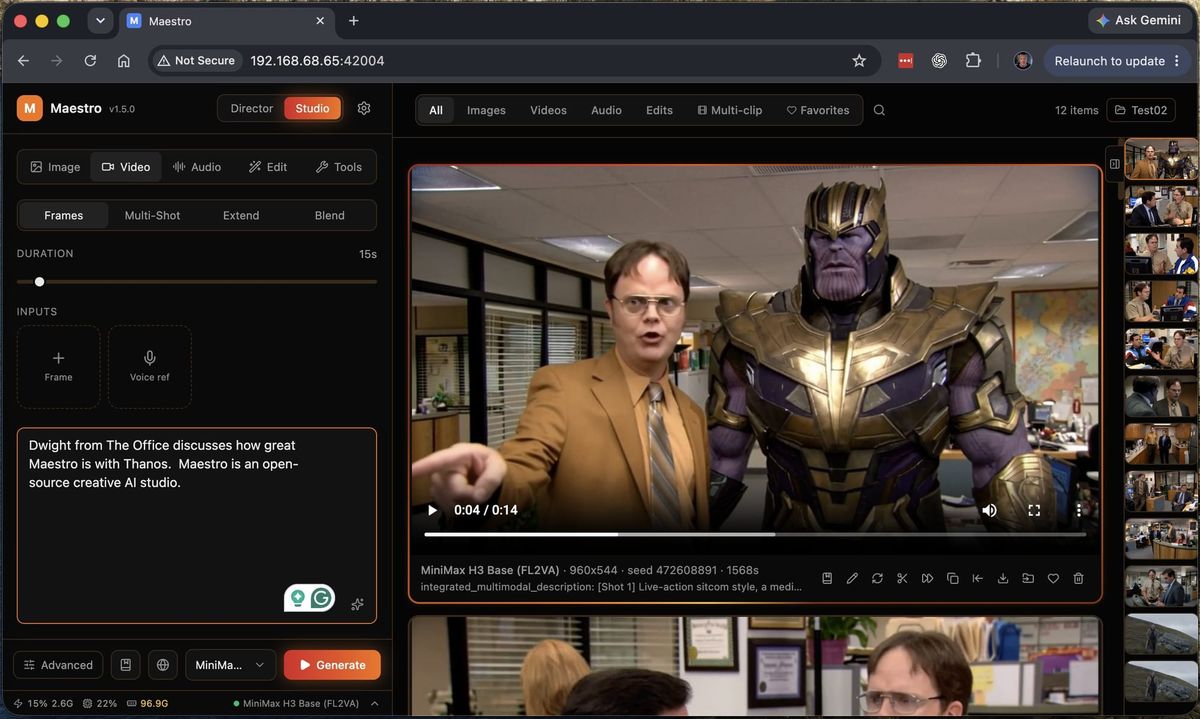Open Chrome tab search dropdown arrow

pos(100,20)
